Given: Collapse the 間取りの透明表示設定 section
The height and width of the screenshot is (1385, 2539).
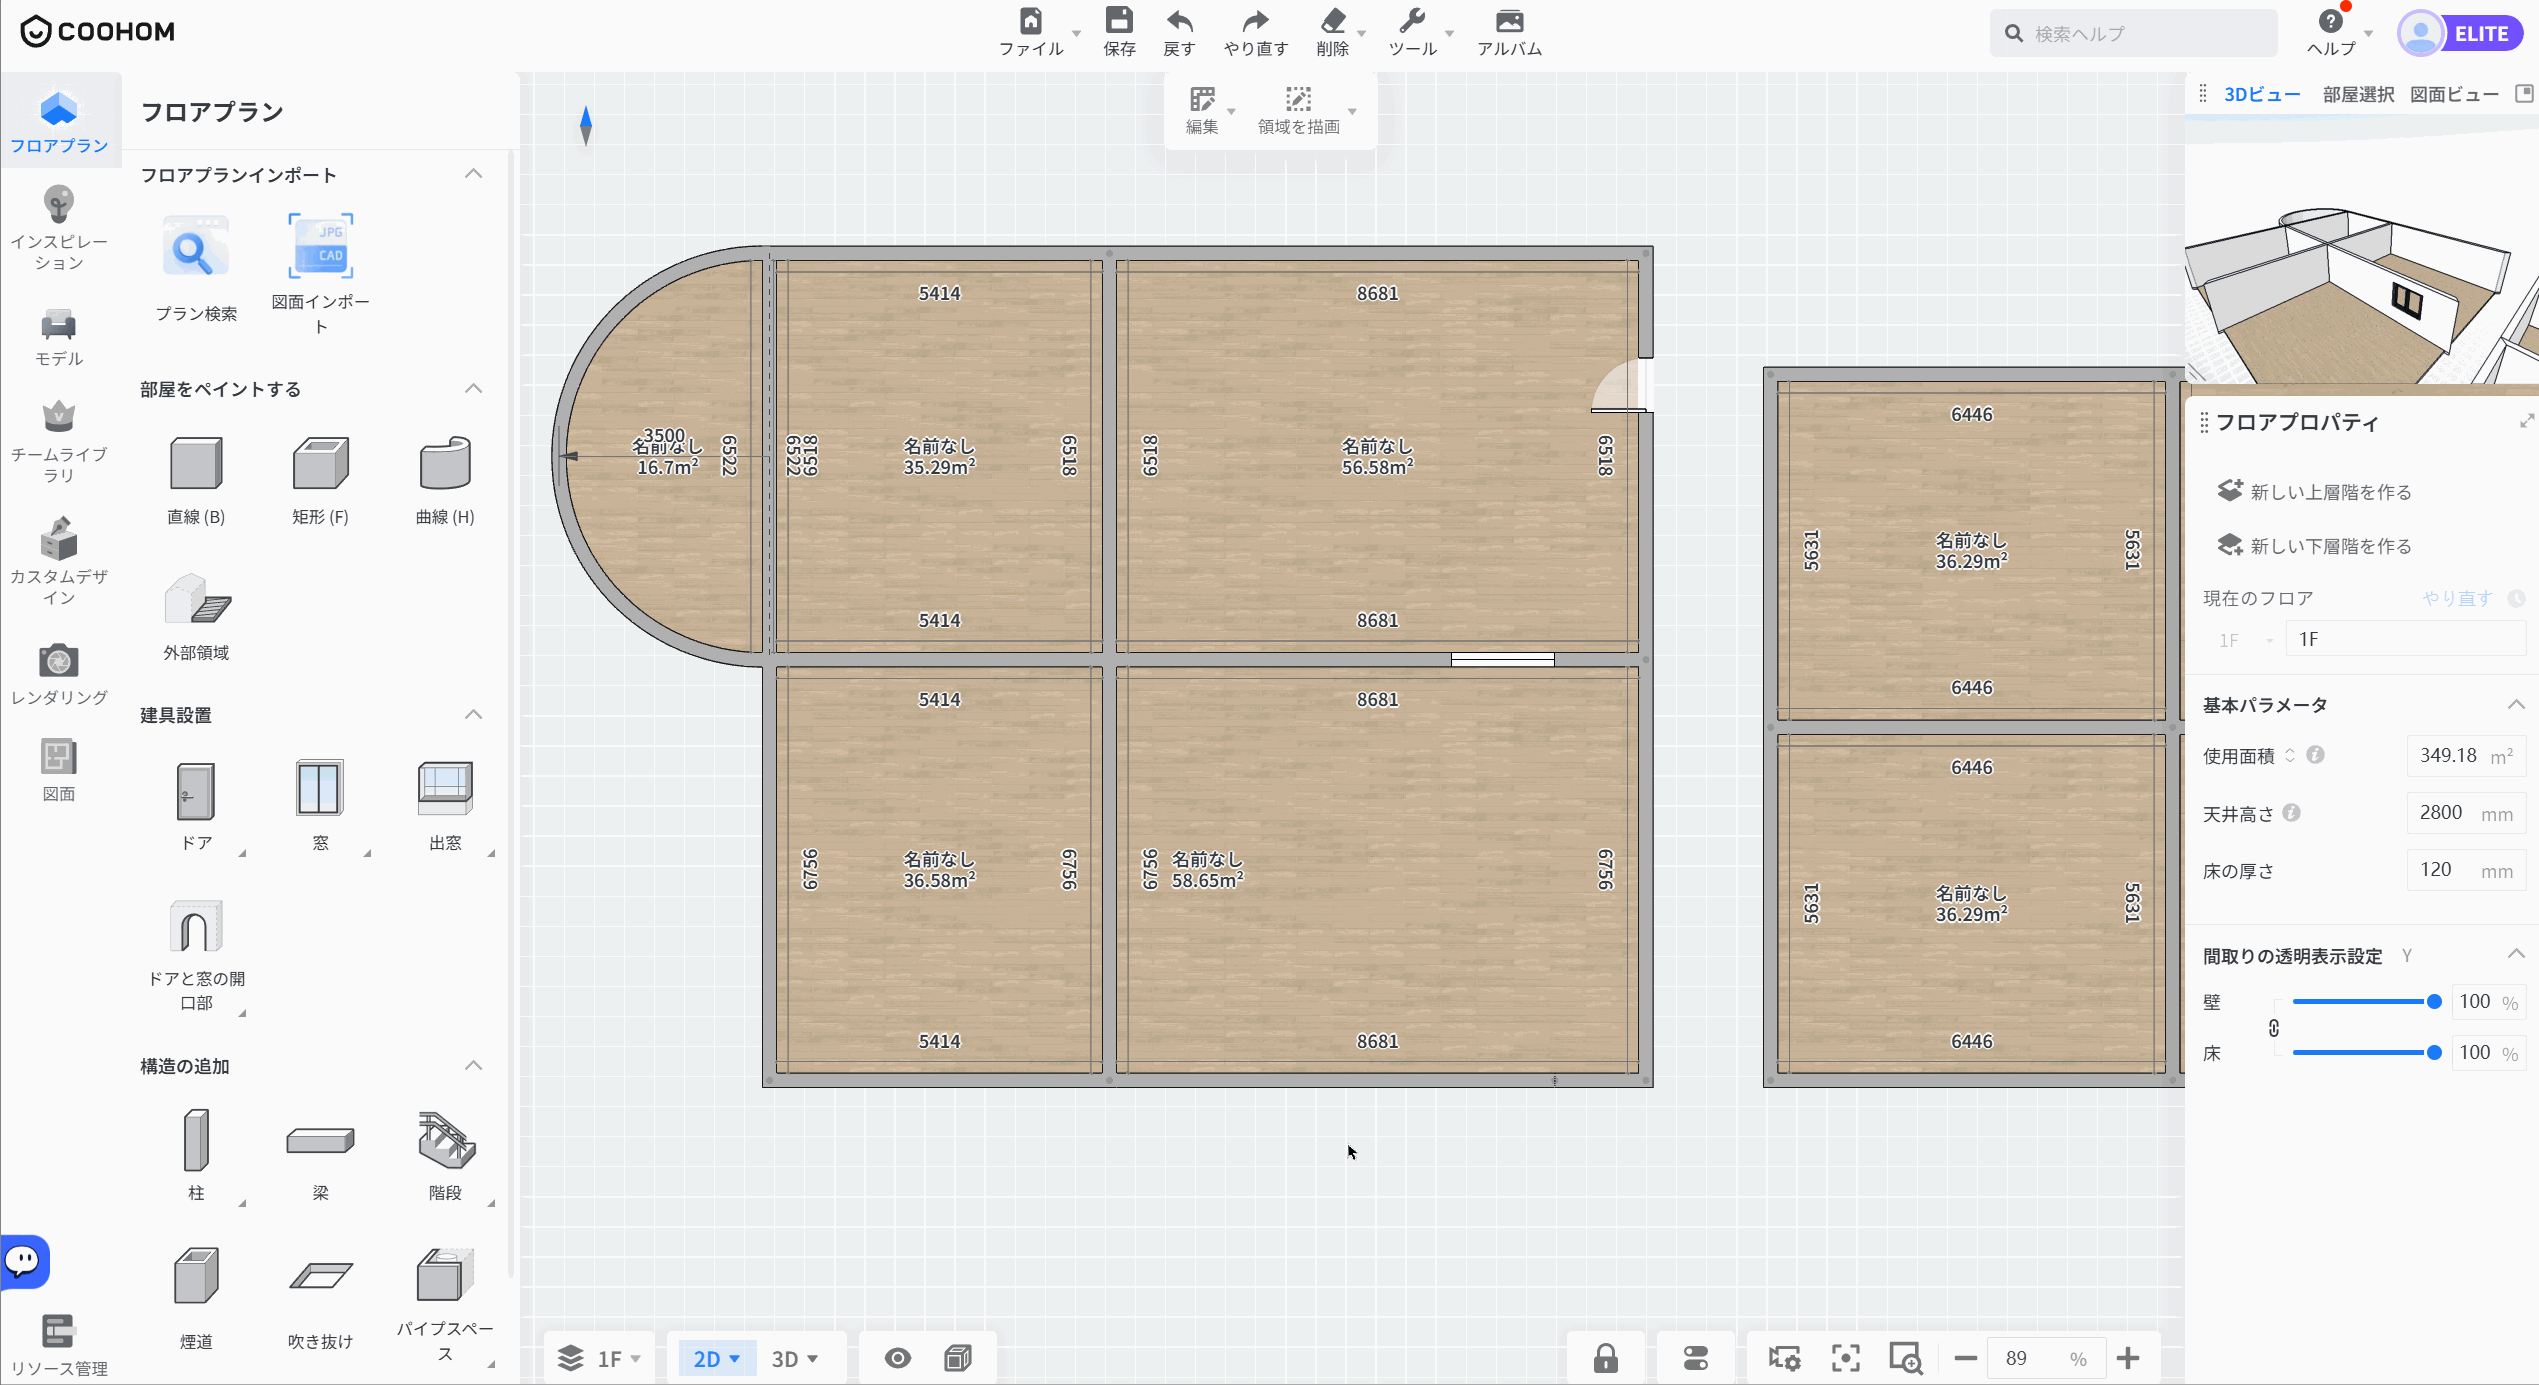Looking at the screenshot, I should pos(2517,955).
